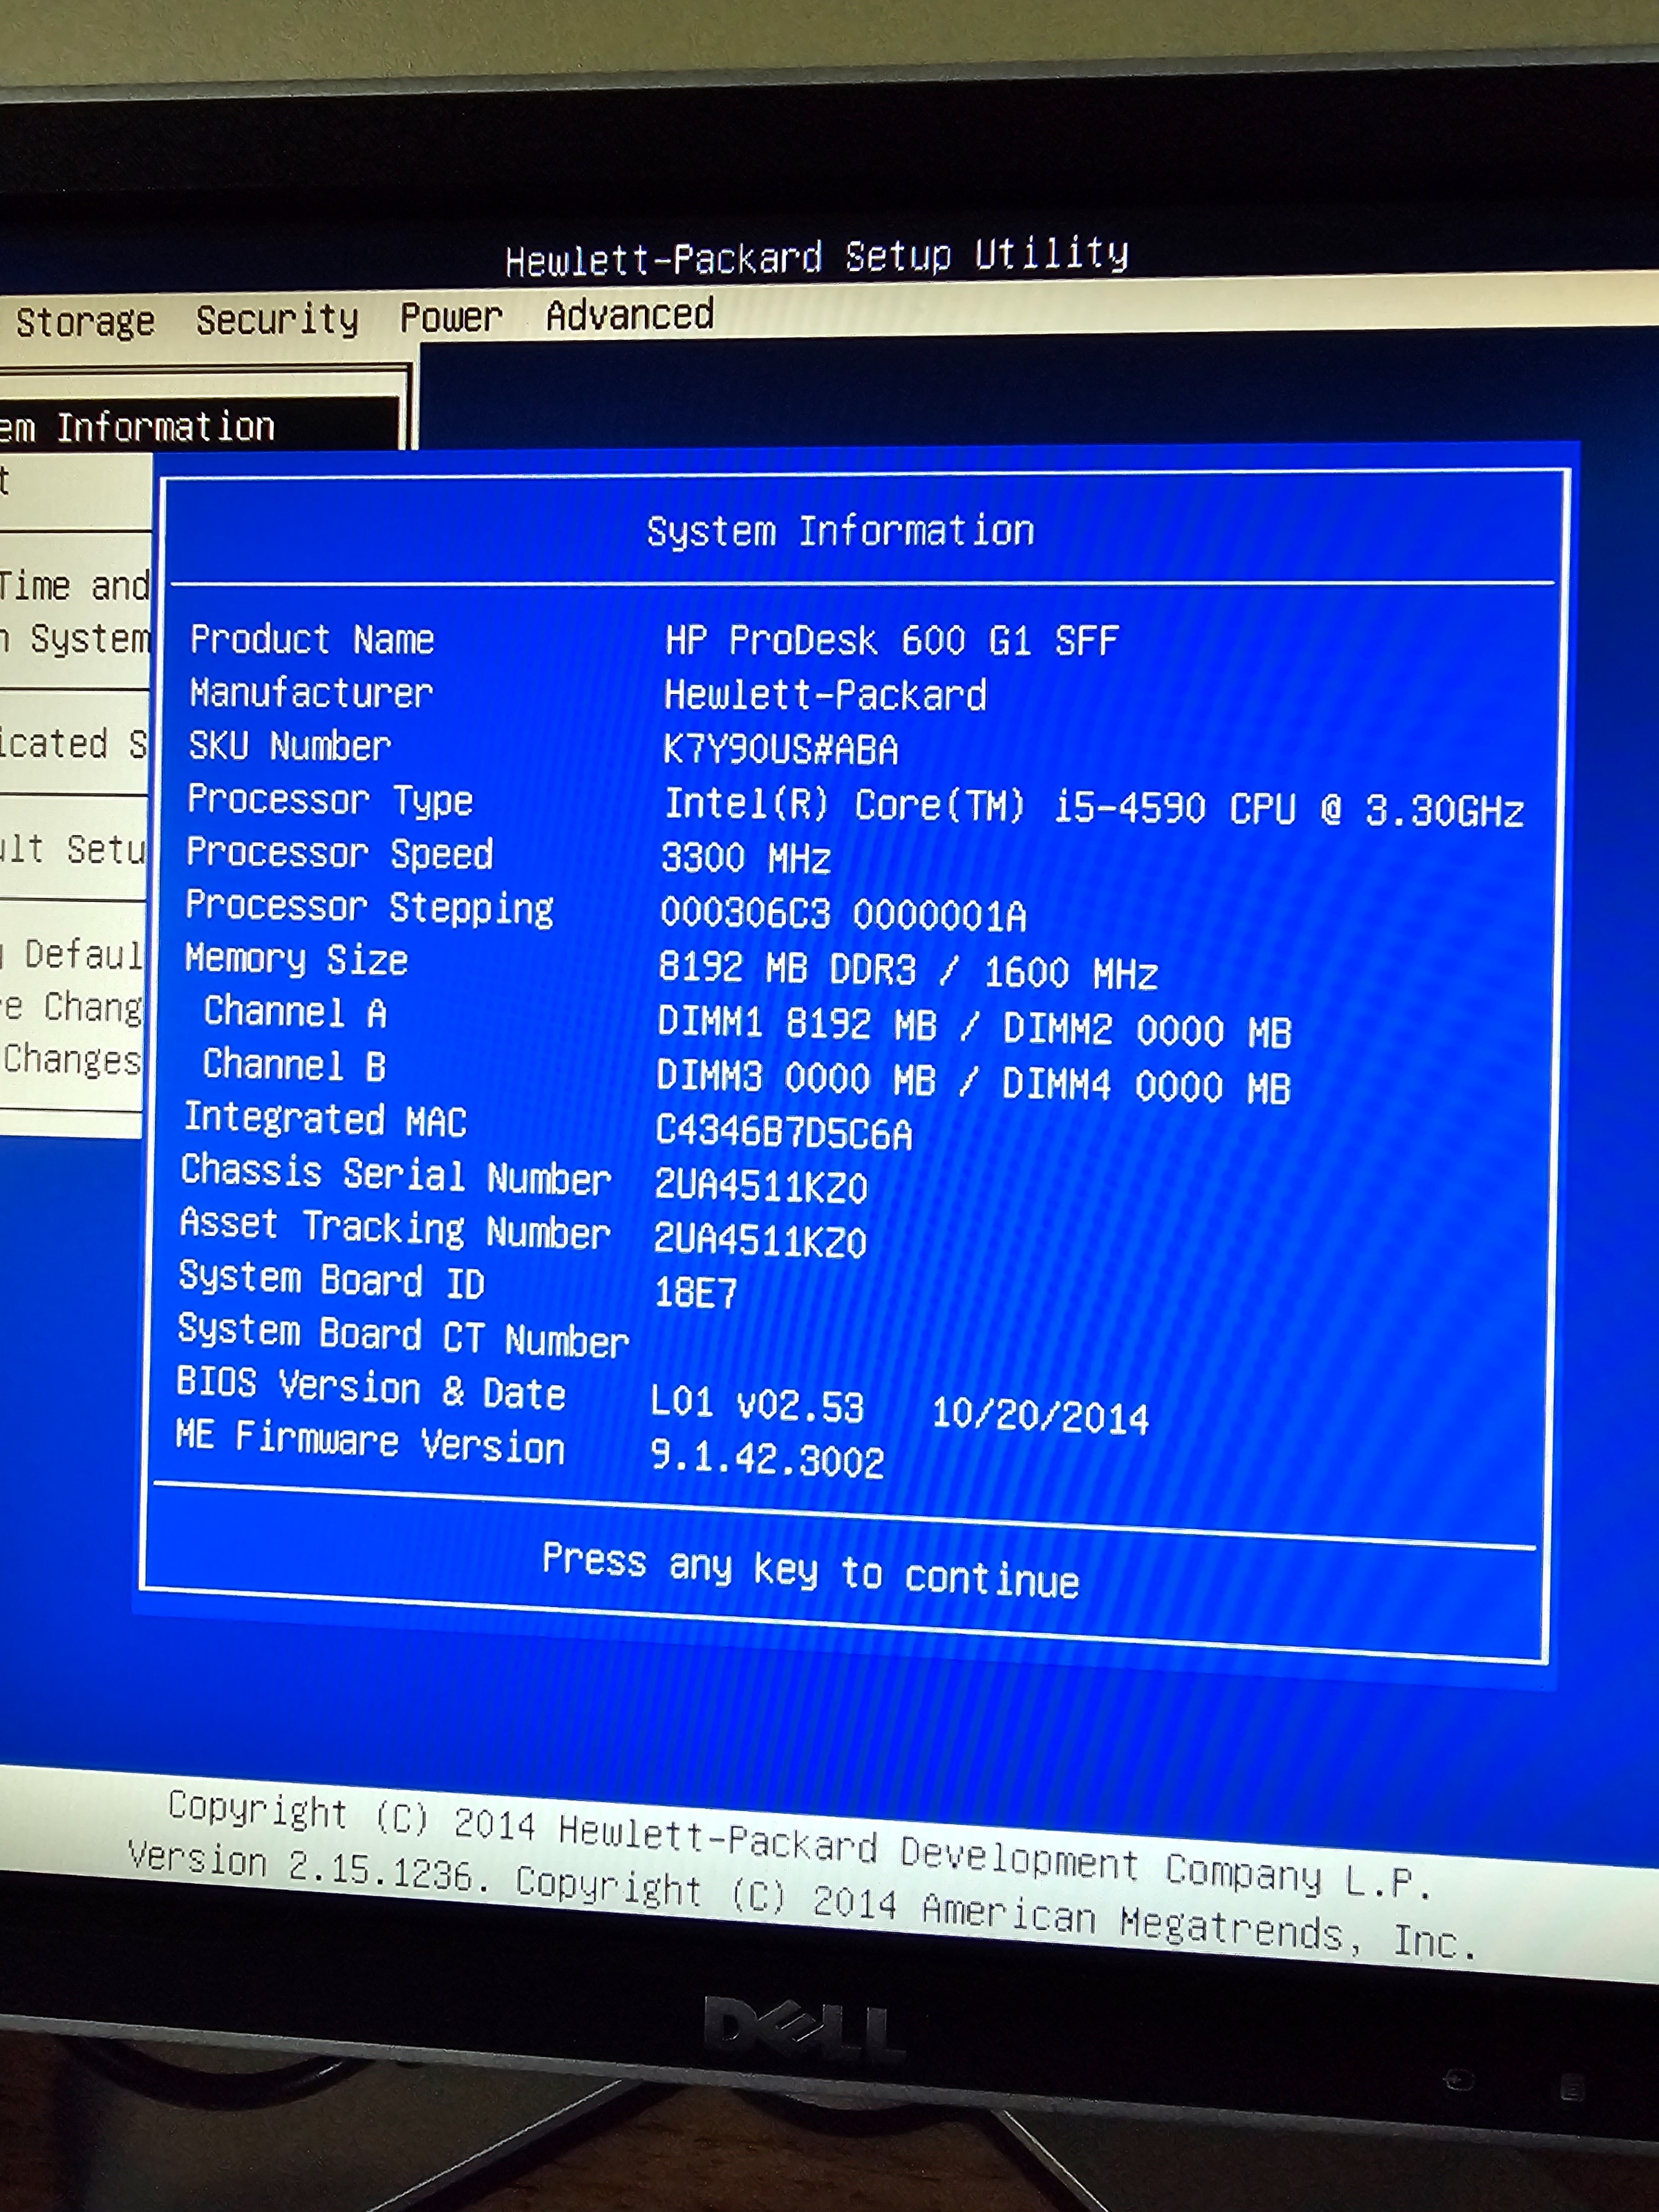Click the Asset Tracking Number value '2UA4511KZ0'
1659x2212 pixels.
(x=760, y=1241)
